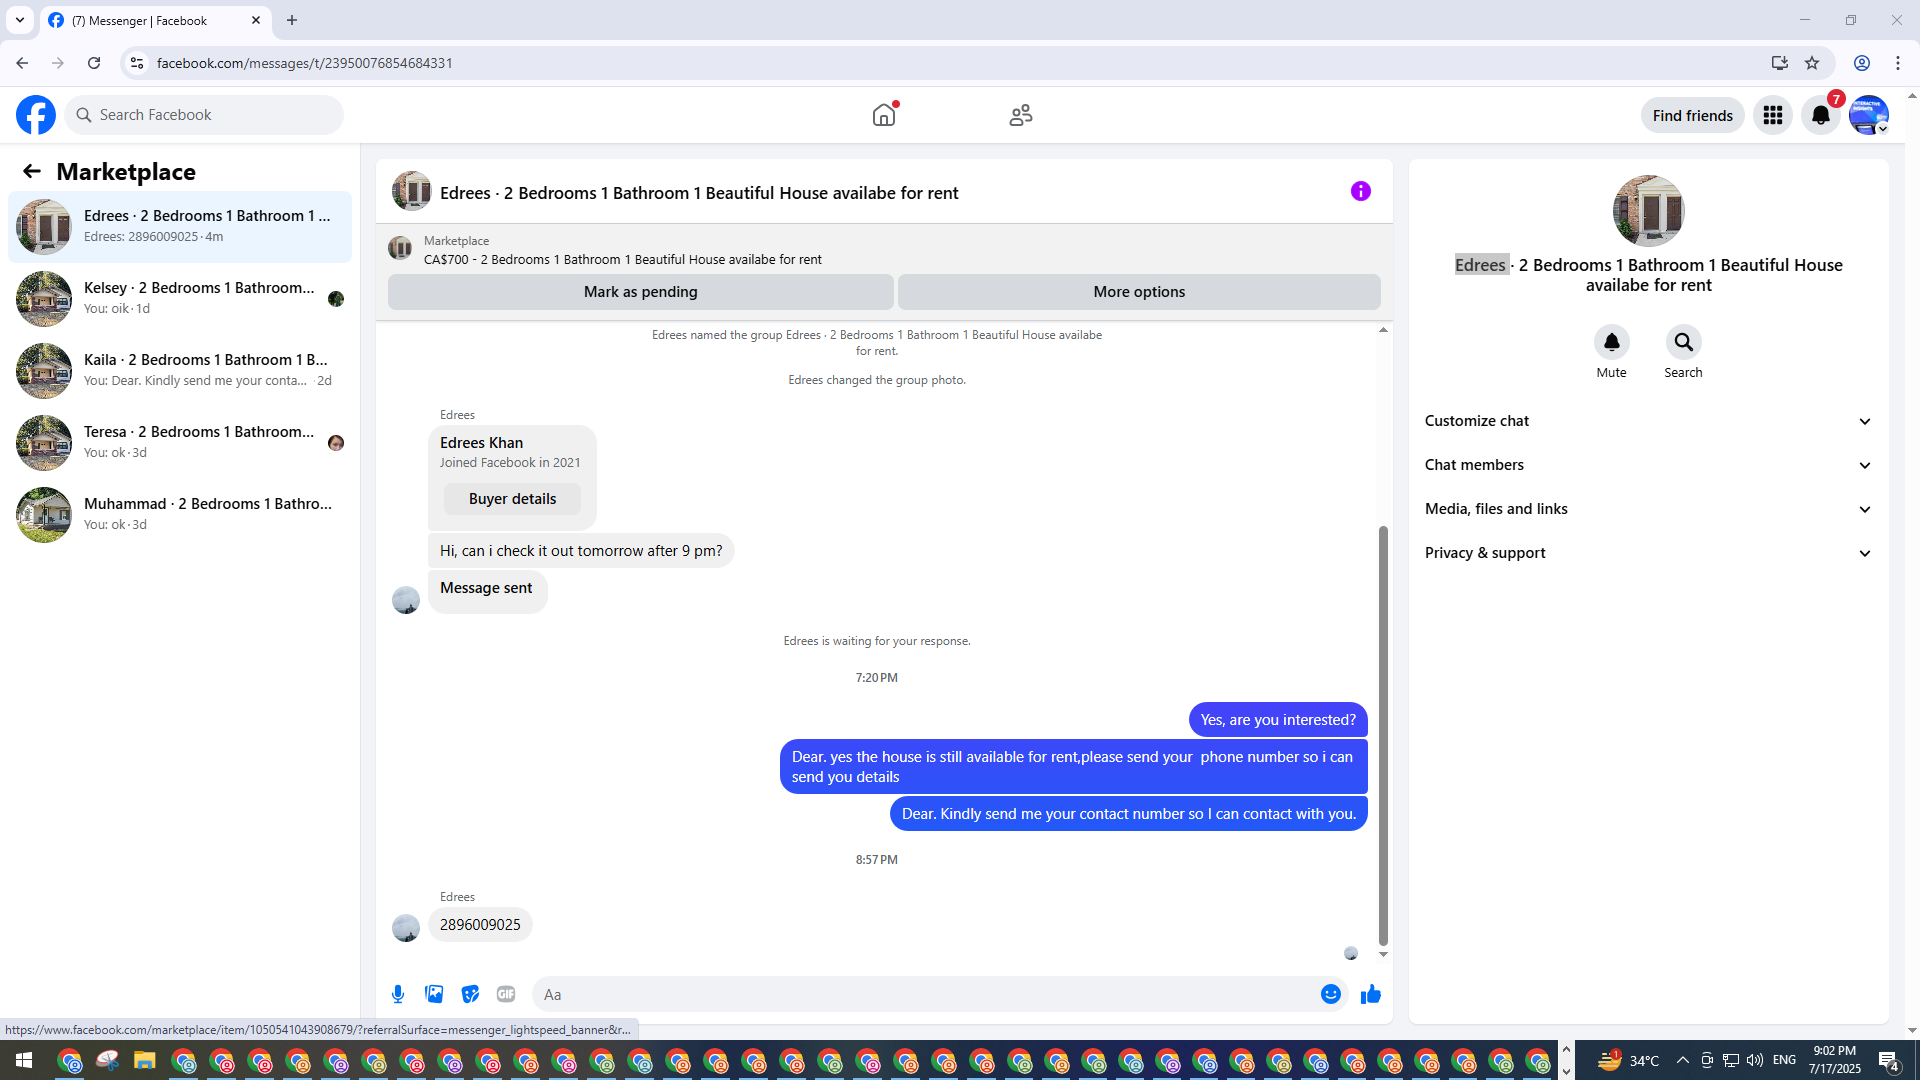Open the emoji picker
The image size is (1920, 1080).
click(1331, 994)
